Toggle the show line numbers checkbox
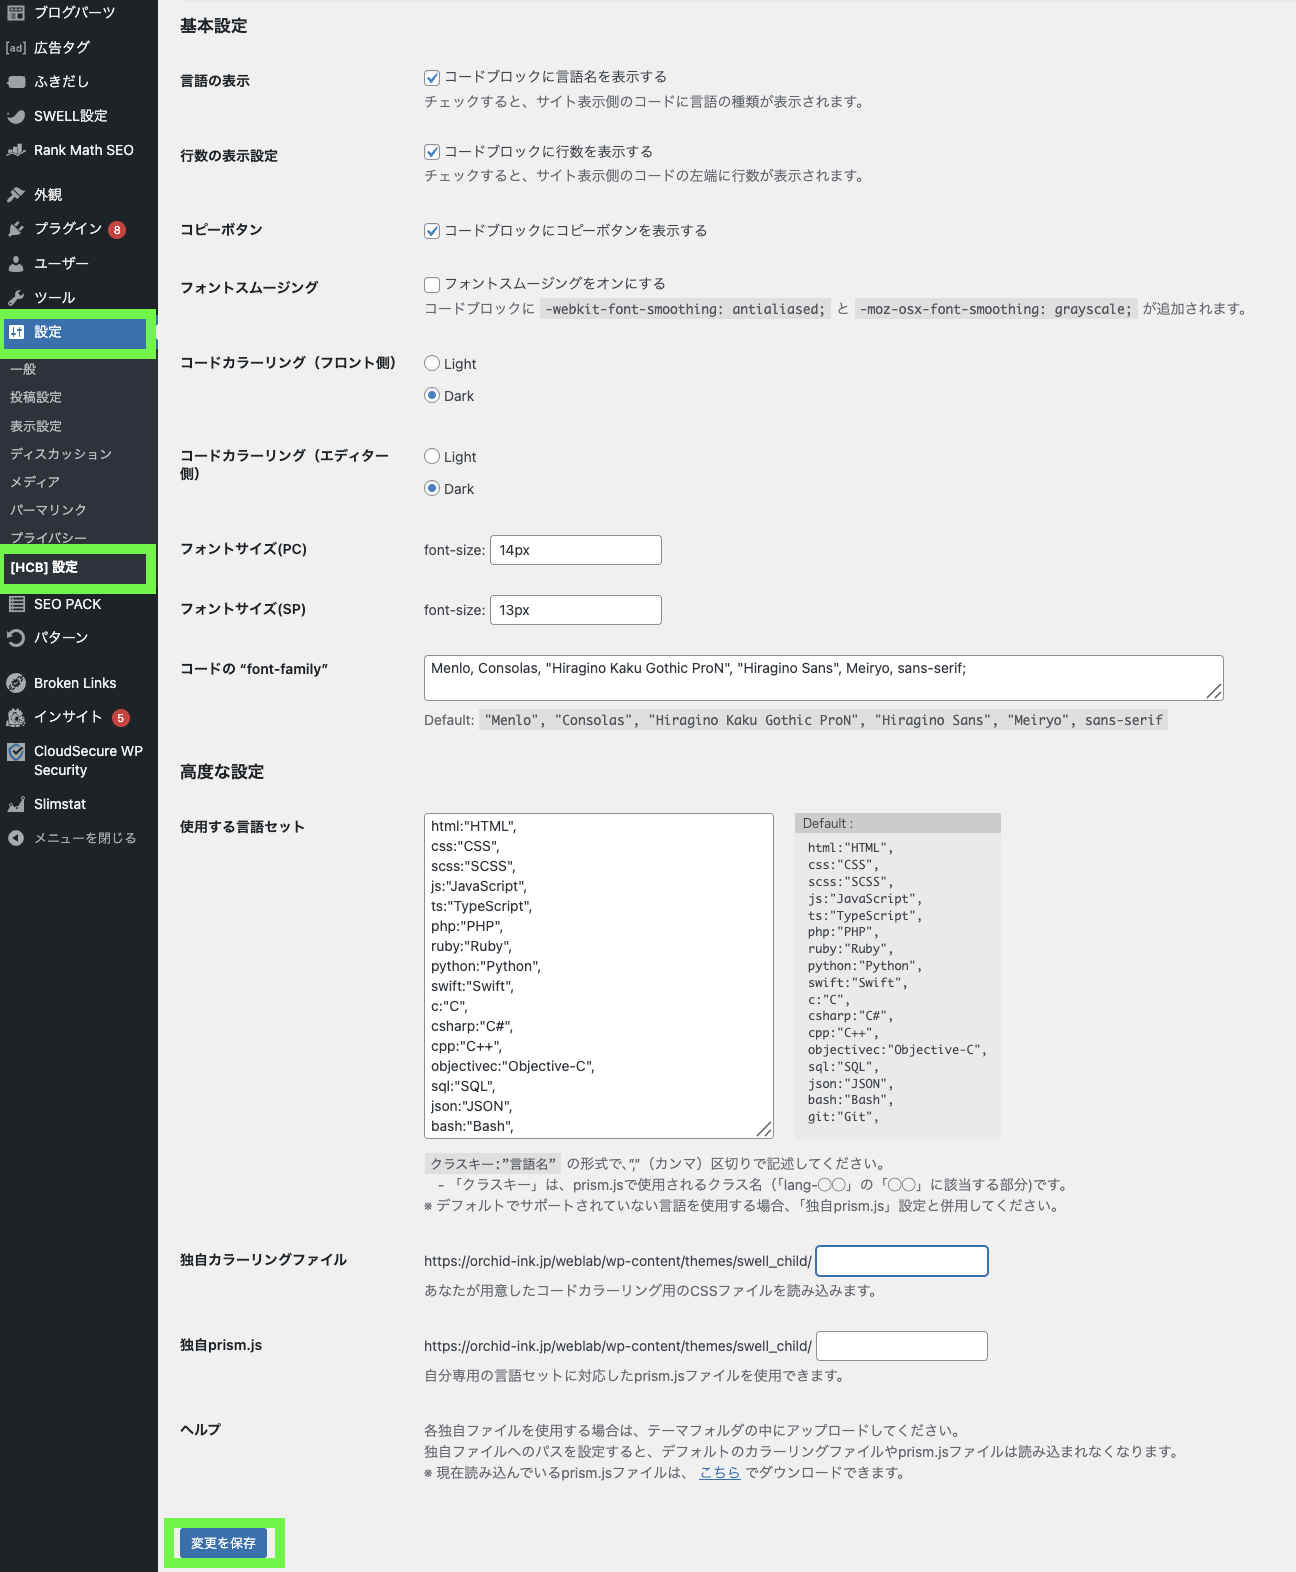The height and width of the screenshot is (1572, 1296). pyautogui.click(x=432, y=152)
